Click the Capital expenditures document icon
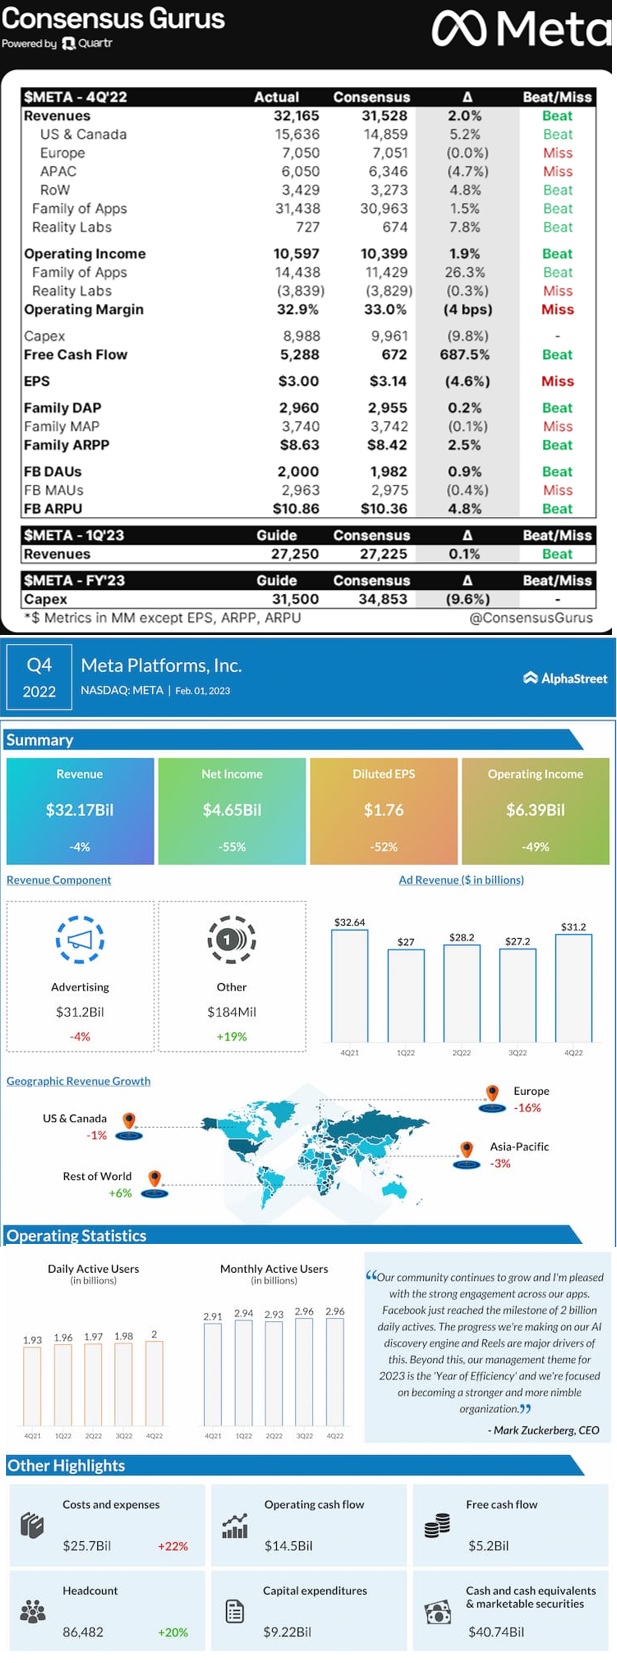617x1663 pixels. pyautogui.click(x=235, y=1612)
